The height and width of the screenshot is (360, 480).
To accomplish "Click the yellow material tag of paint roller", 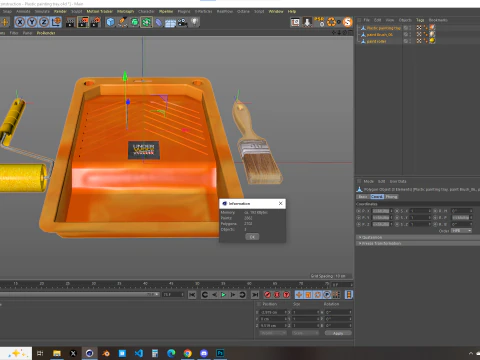I will pos(432,41).
